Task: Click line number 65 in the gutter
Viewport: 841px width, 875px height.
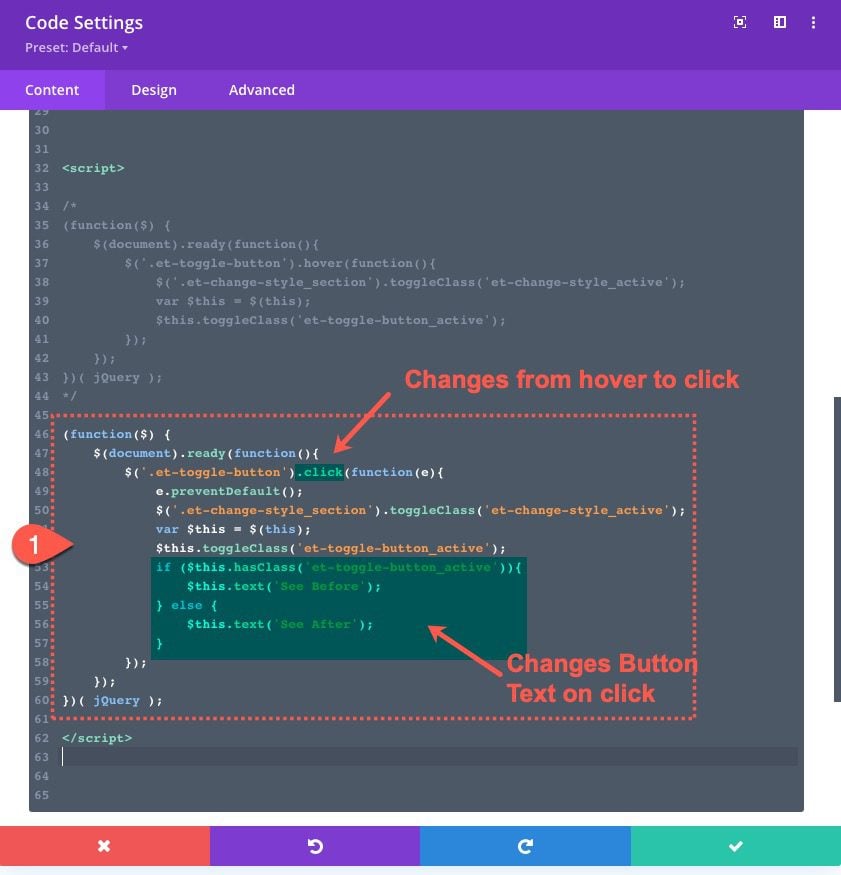Action: click(42, 795)
